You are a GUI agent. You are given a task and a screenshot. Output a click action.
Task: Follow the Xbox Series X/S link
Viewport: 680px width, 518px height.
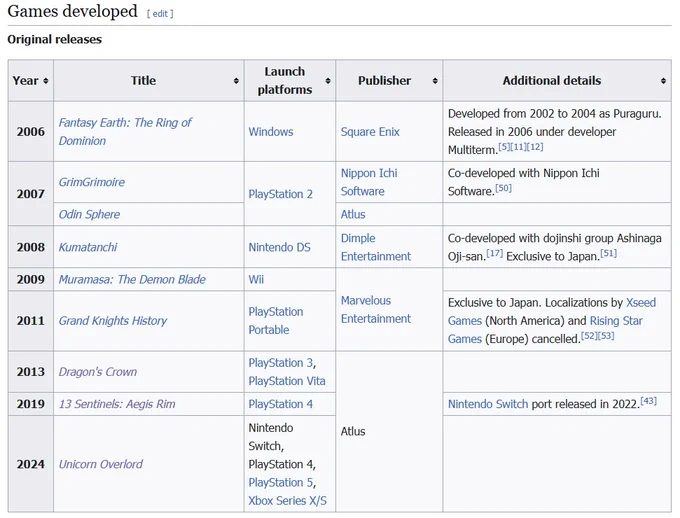click(x=287, y=501)
